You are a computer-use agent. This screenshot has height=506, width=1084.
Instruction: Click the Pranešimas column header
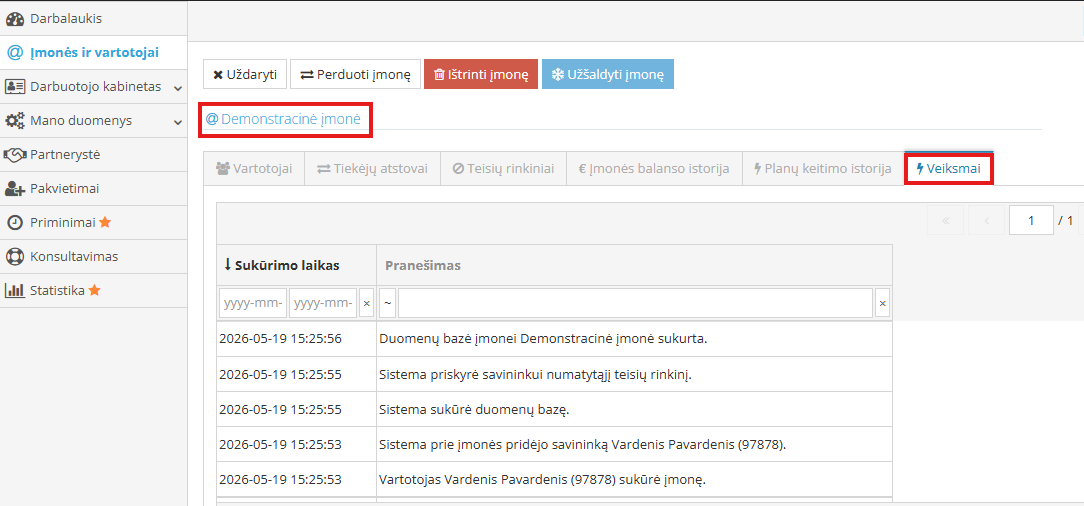634,265
